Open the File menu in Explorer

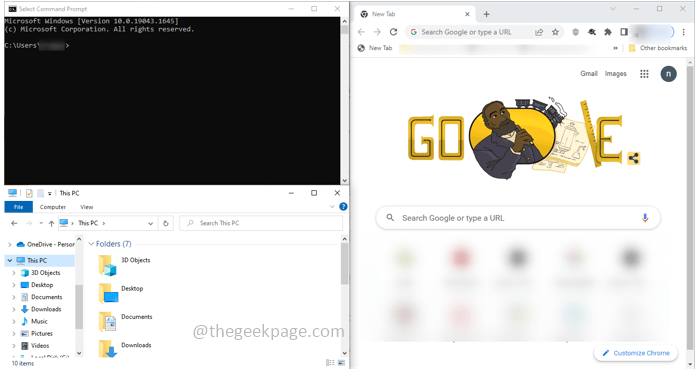[x=19, y=207]
